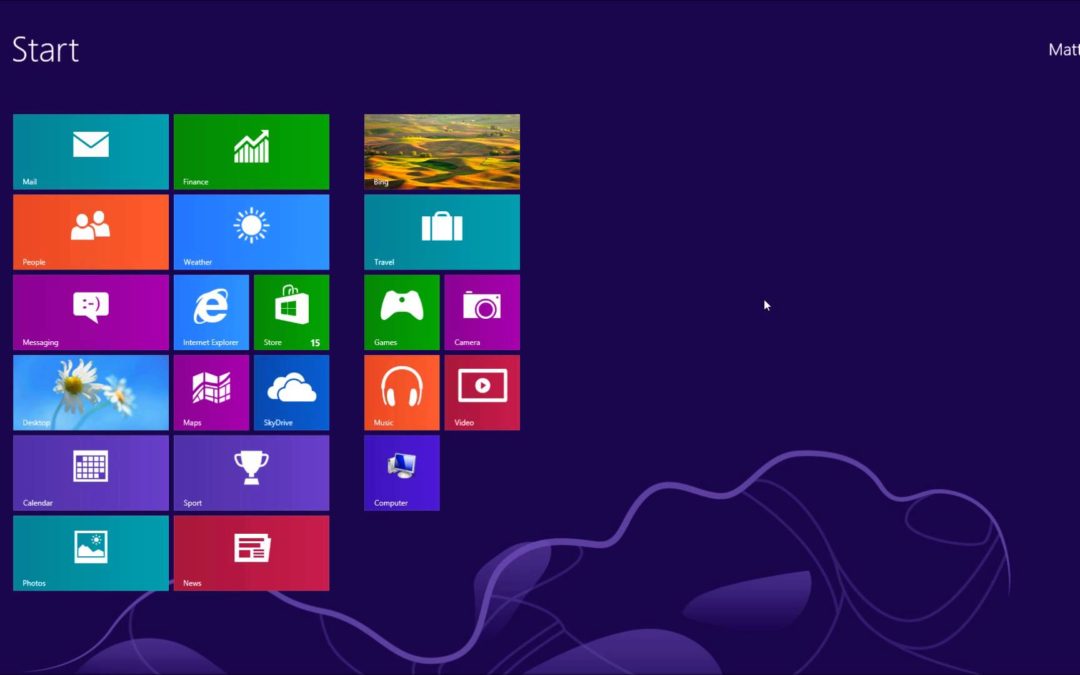1080x675 pixels.
Task: Open the Music tile
Action: click(x=402, y=393)
